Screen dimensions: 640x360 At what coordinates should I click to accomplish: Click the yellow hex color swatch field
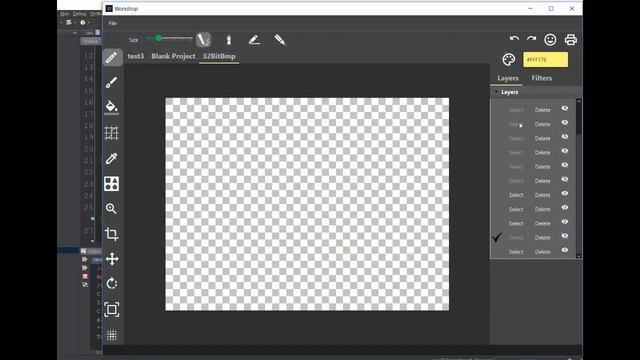pos(545,60)
